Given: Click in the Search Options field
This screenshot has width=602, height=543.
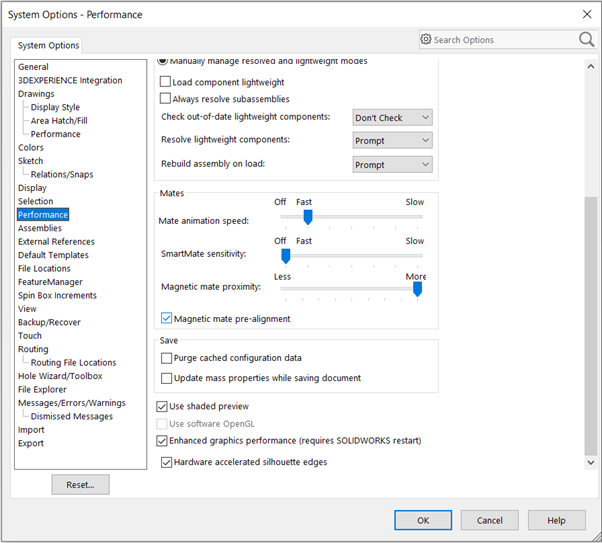Looking at the screenshot, I should (500, 40).
